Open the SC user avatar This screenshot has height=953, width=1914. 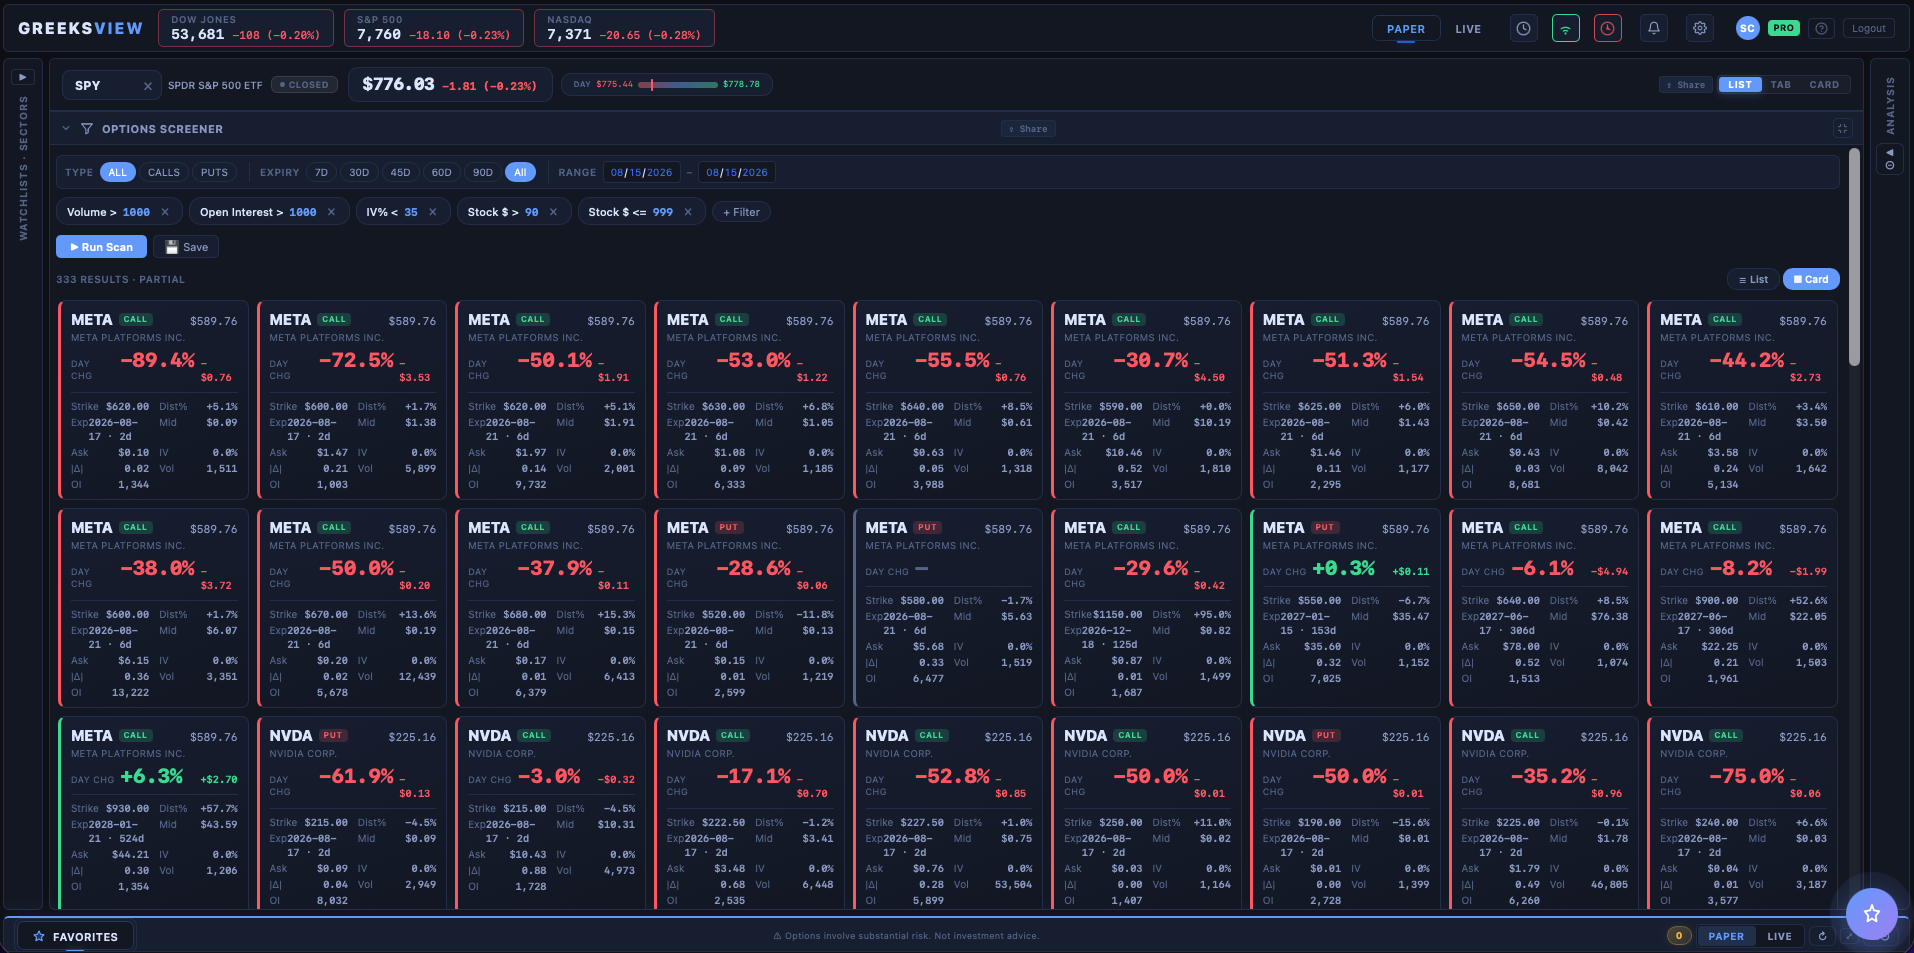point(1747,29)
